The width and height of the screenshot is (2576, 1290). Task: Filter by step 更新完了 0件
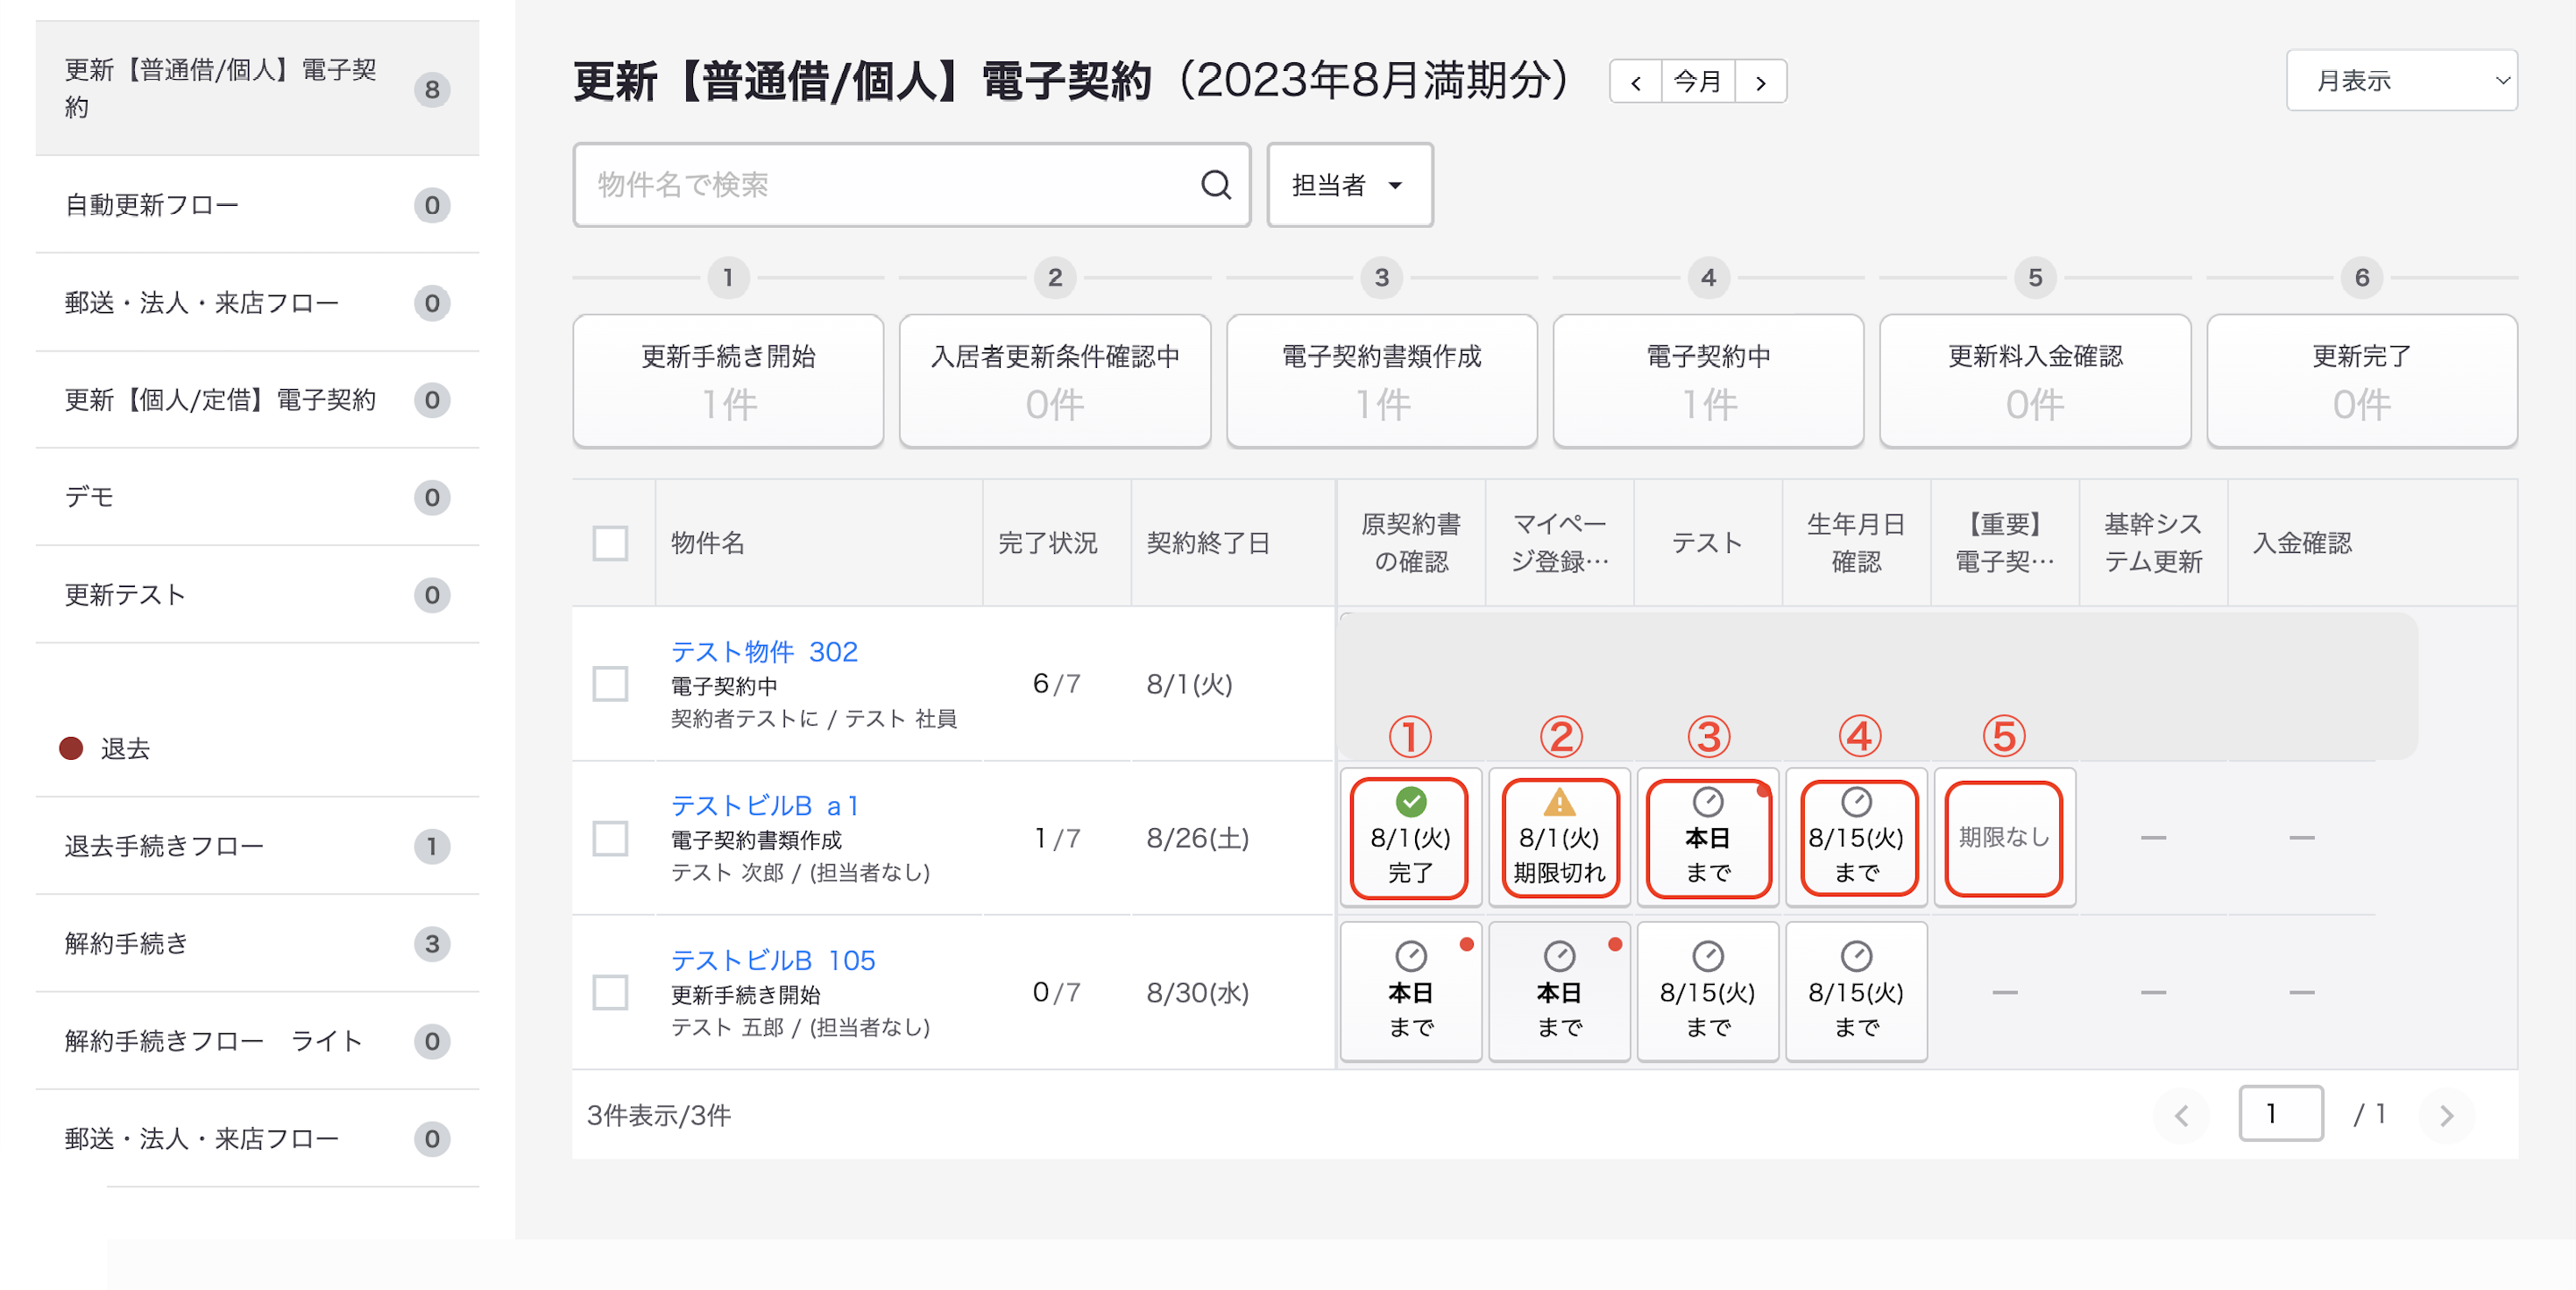tap(2361, 380)
